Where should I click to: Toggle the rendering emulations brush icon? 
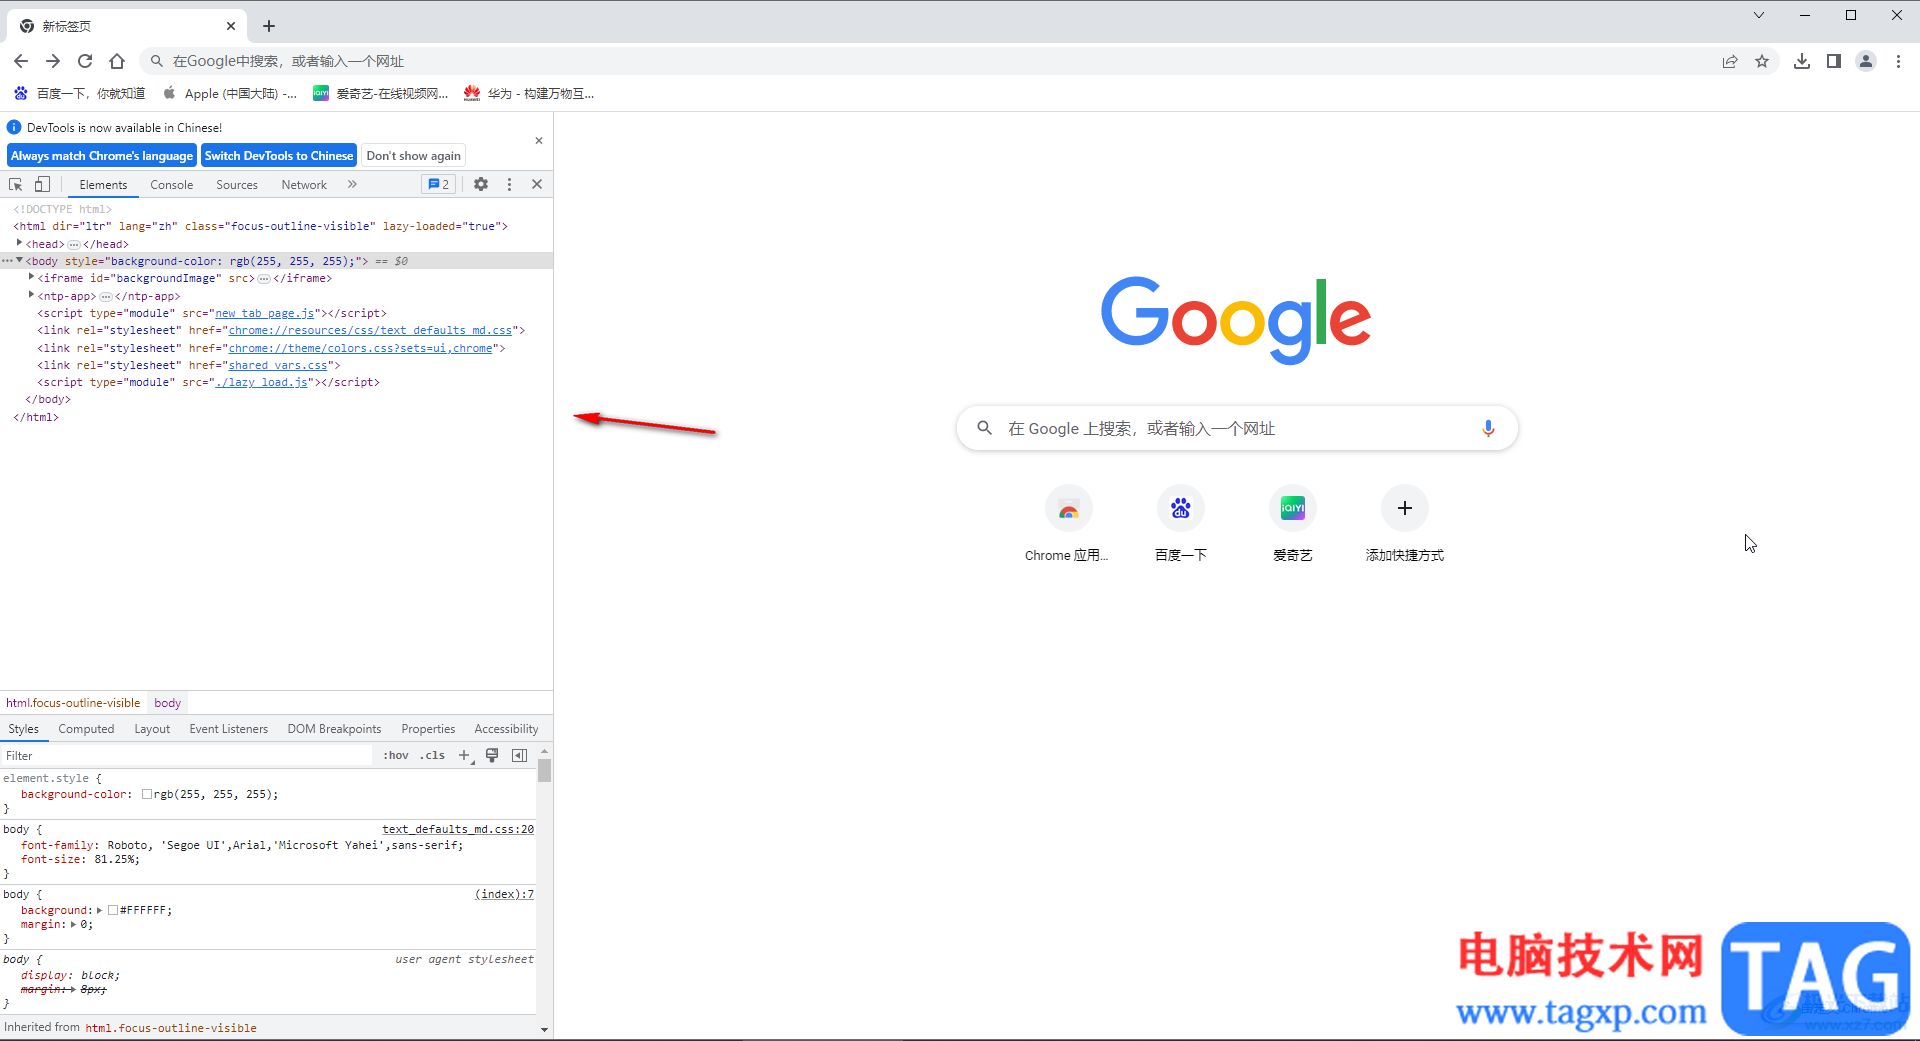(492, 755)
